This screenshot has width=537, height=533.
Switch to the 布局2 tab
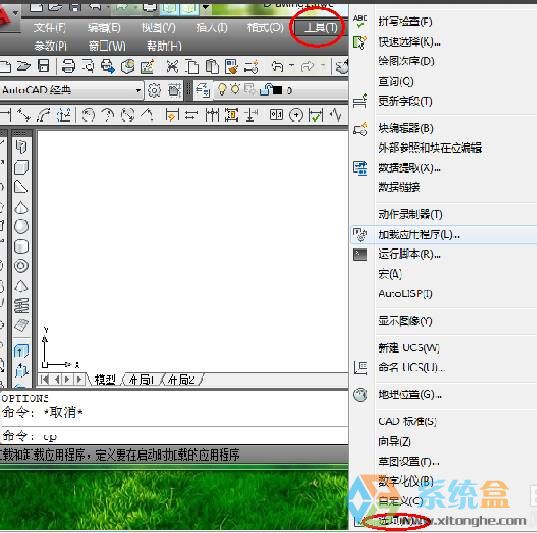pos(182,380)
